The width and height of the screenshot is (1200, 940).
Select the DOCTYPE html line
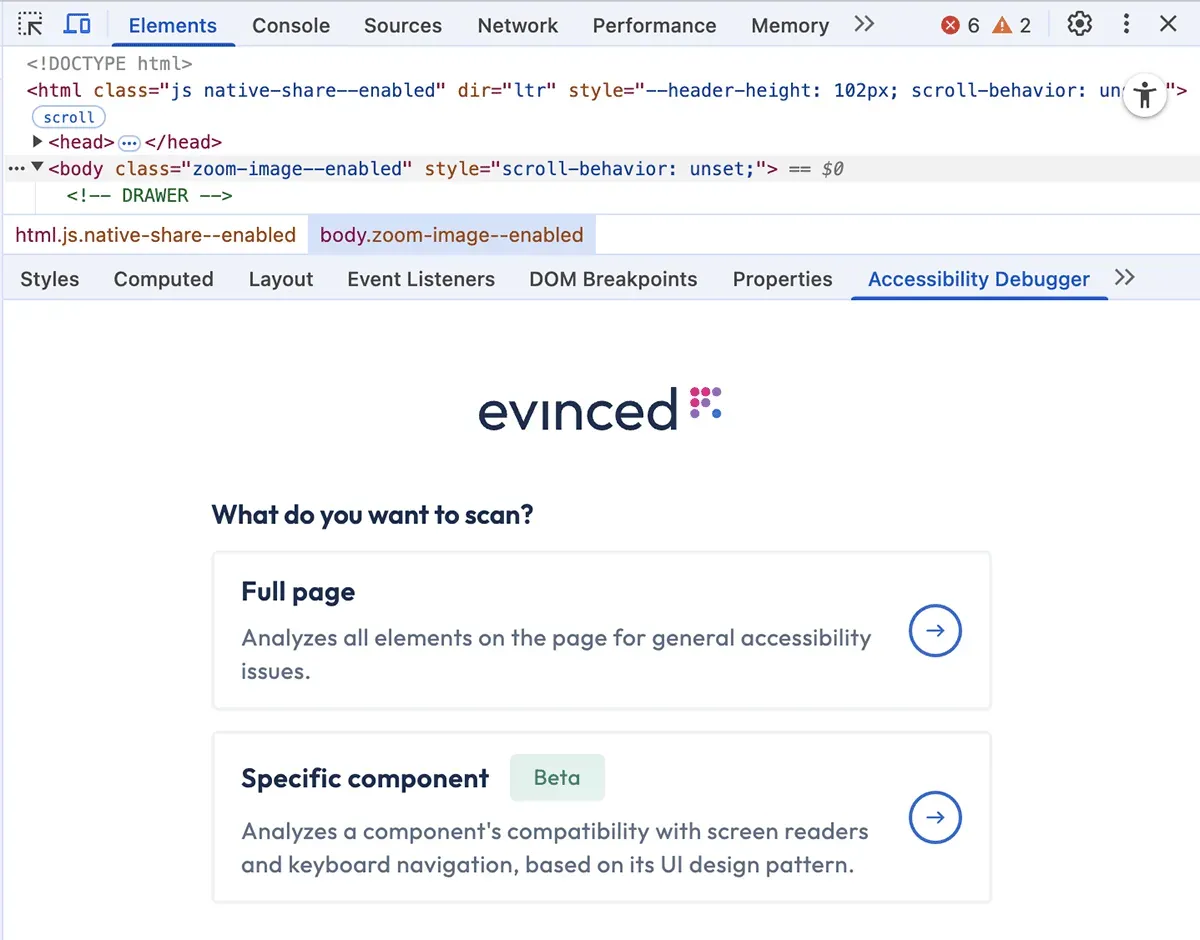tap(110, 64)
